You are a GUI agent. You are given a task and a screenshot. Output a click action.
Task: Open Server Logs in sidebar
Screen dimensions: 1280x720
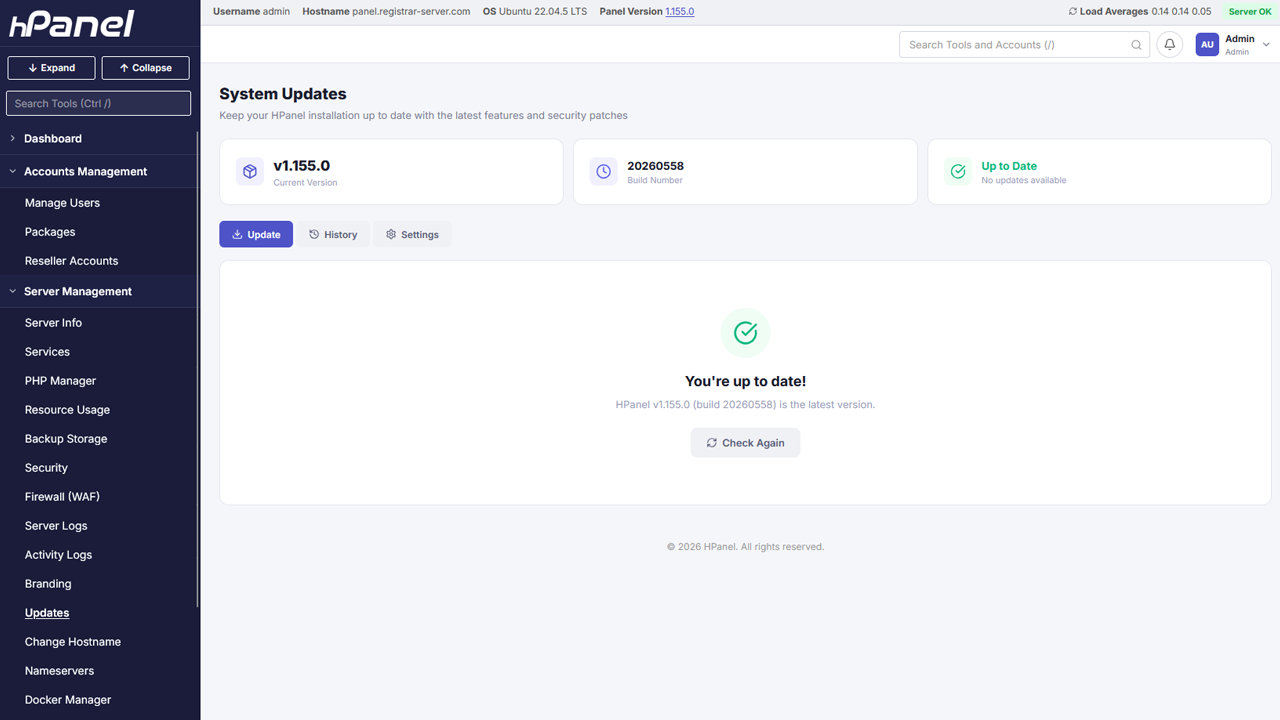pos(56,526)
